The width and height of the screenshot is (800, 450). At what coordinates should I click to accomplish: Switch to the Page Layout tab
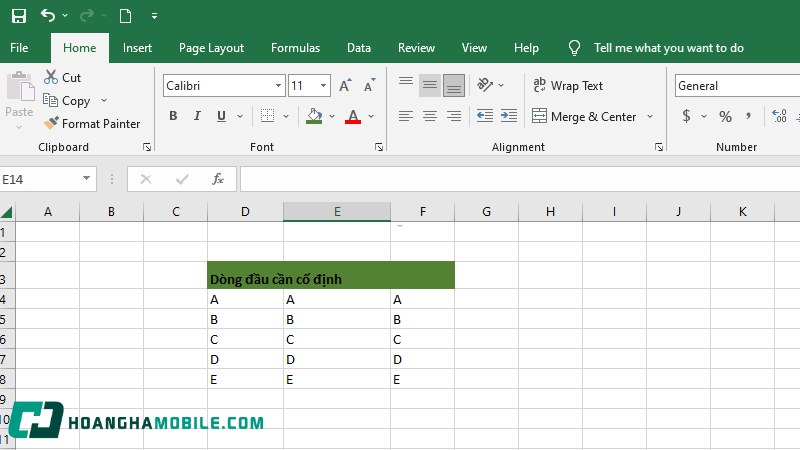click(211, 48)
